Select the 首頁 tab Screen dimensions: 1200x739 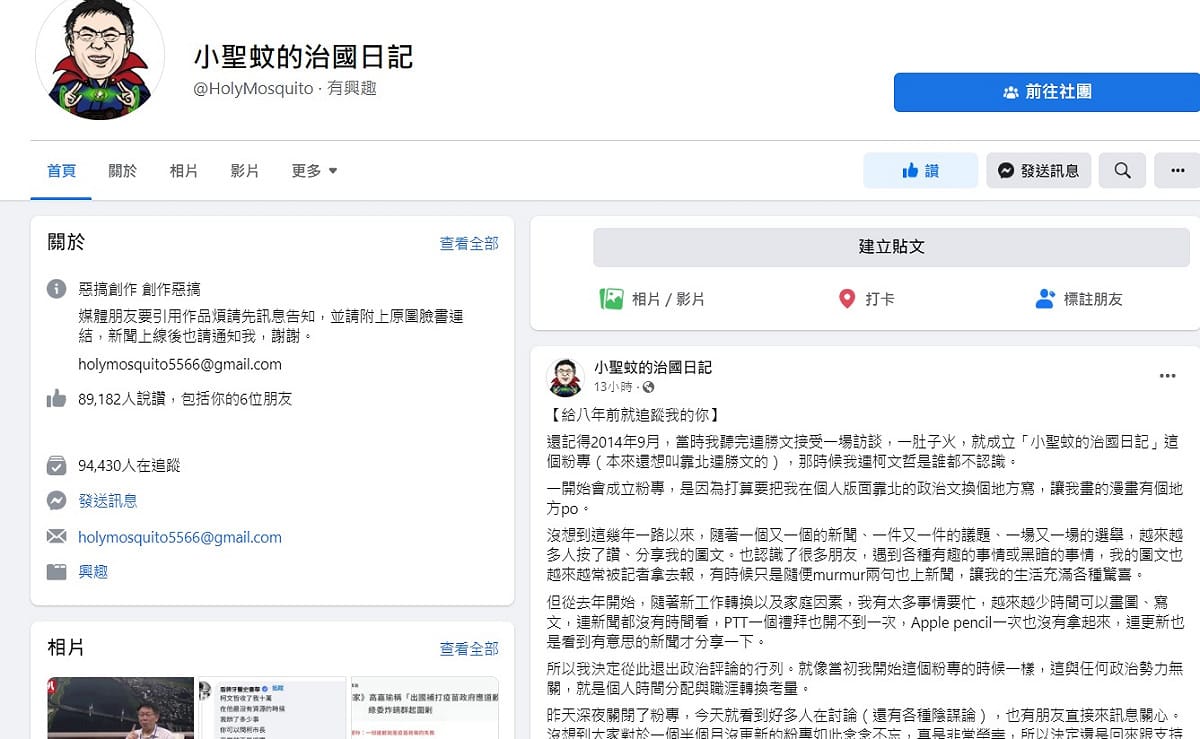[x=62, y=171]
